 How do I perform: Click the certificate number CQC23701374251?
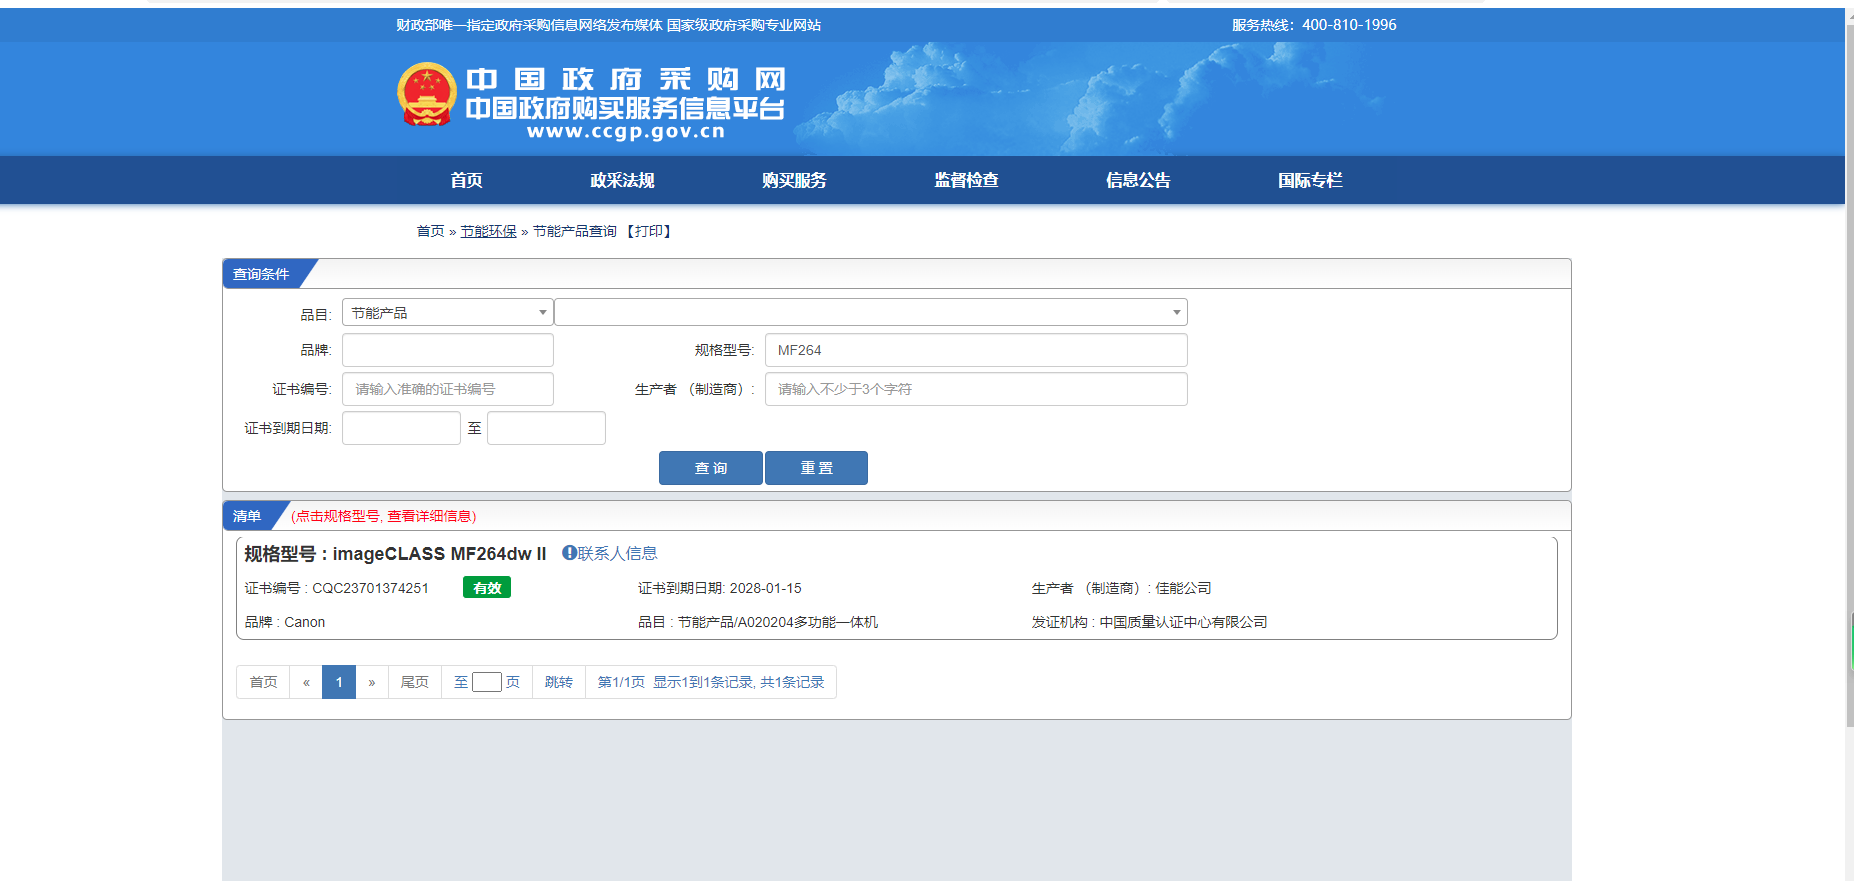coord(370,588)
